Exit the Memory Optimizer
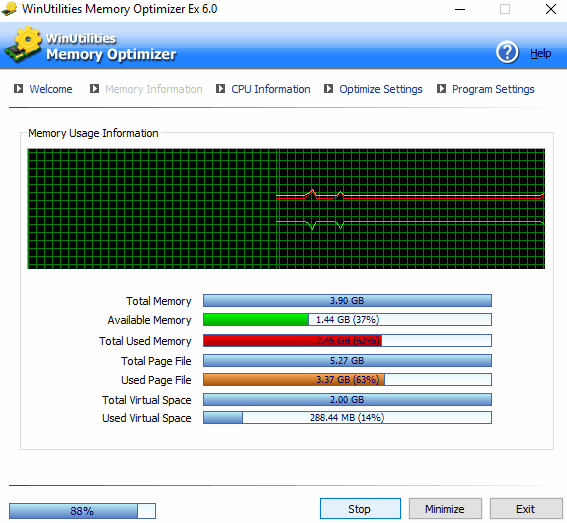567x523 pixels. point(526,509)
